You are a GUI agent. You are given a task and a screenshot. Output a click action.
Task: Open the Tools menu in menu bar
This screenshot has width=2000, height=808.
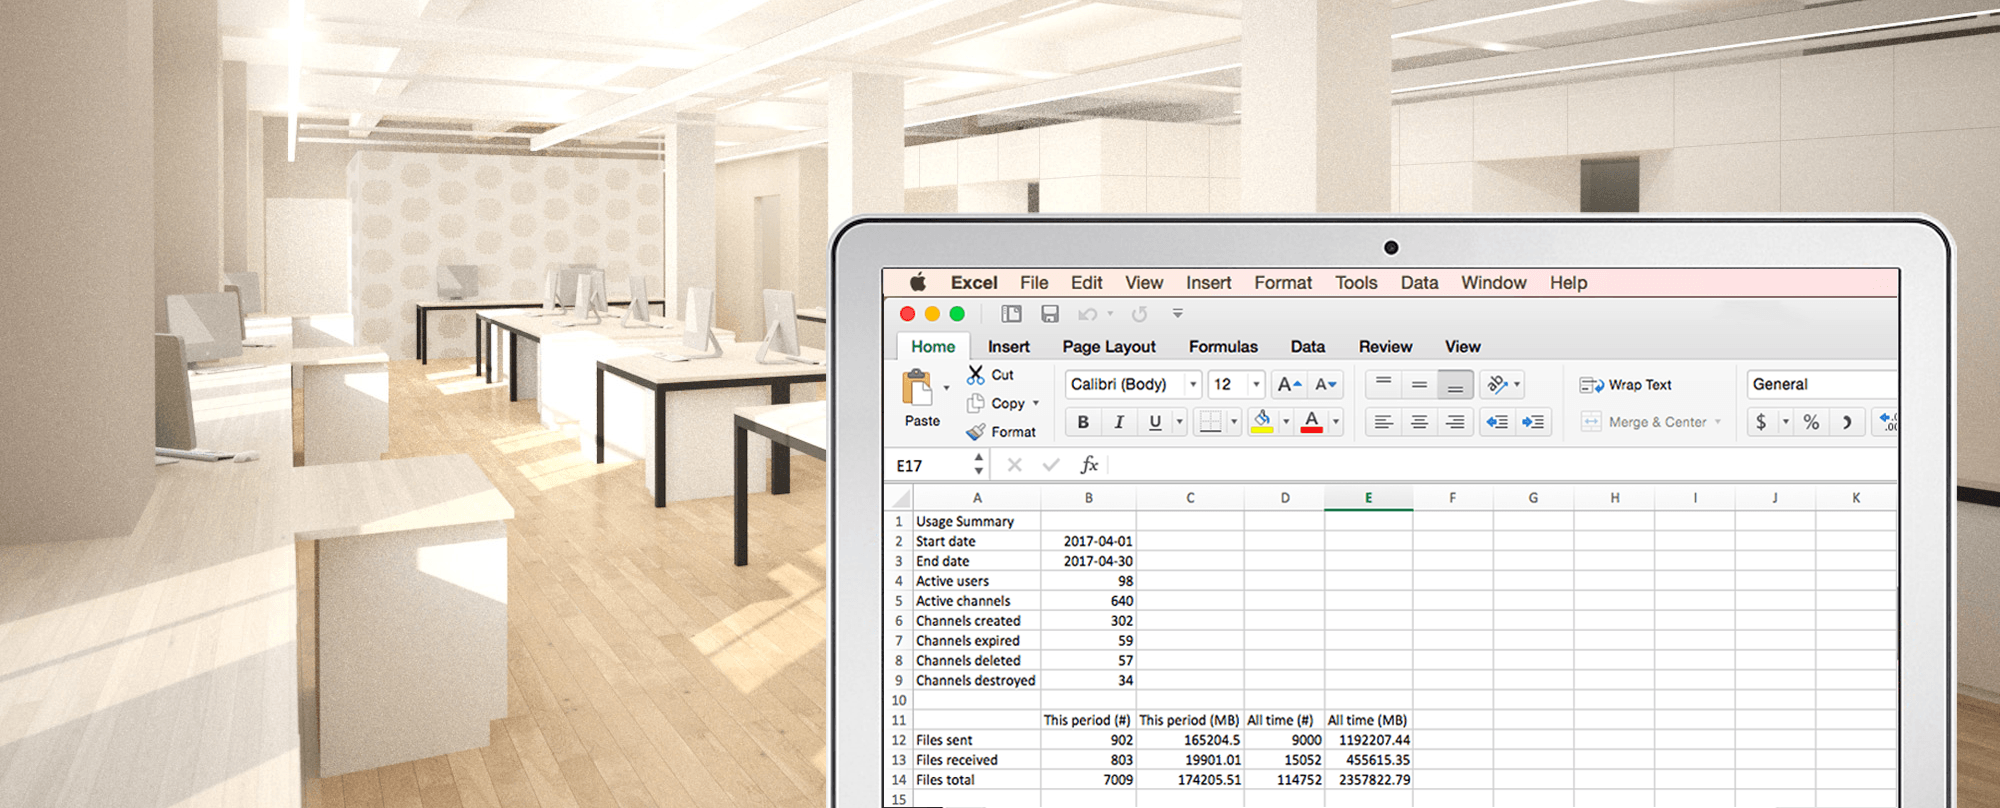point(1356,283)
